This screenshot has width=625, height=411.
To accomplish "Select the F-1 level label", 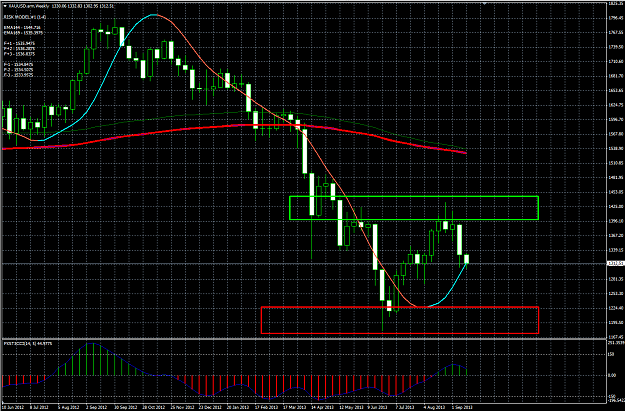I will click(x=18, y=64).
